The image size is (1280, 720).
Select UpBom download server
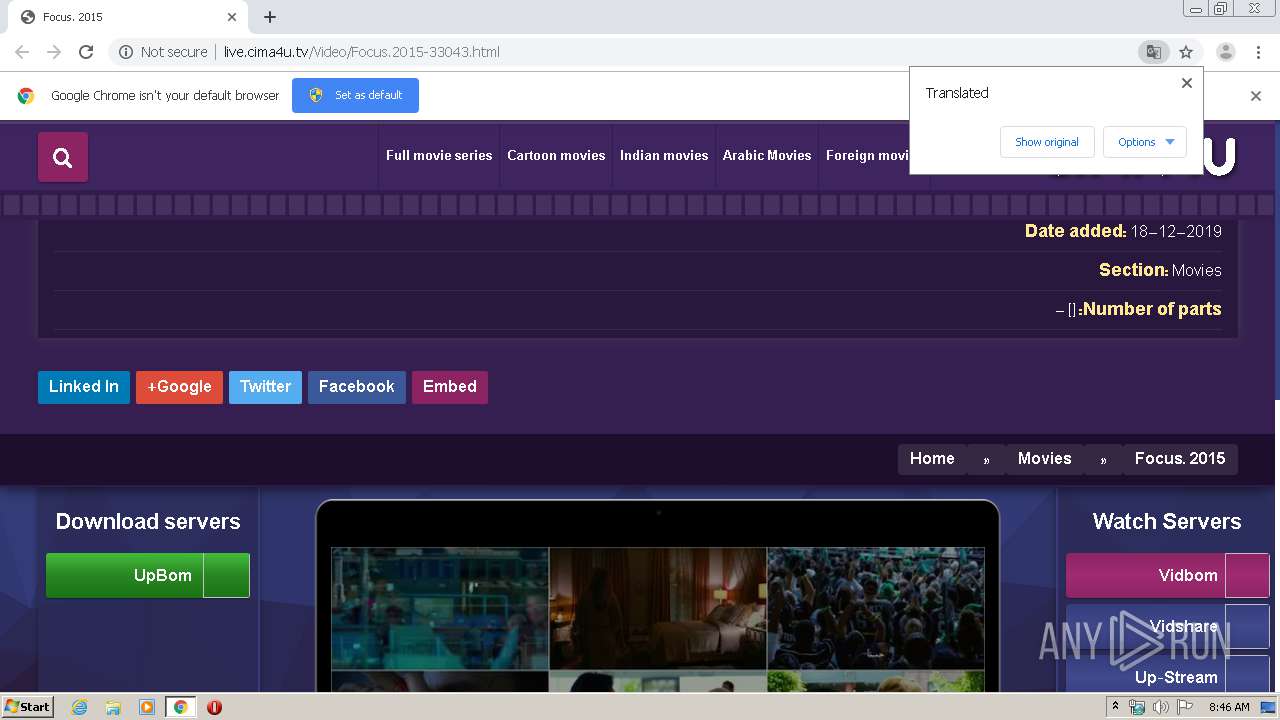(148, 576)
